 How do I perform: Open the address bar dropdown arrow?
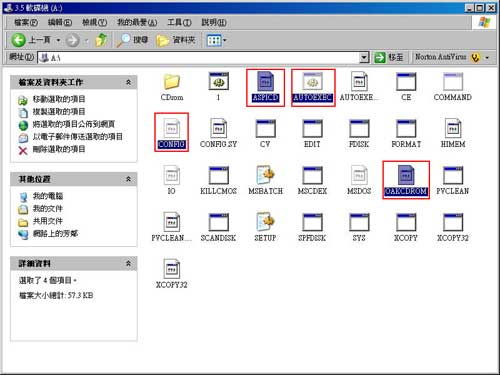pos(364,58)
